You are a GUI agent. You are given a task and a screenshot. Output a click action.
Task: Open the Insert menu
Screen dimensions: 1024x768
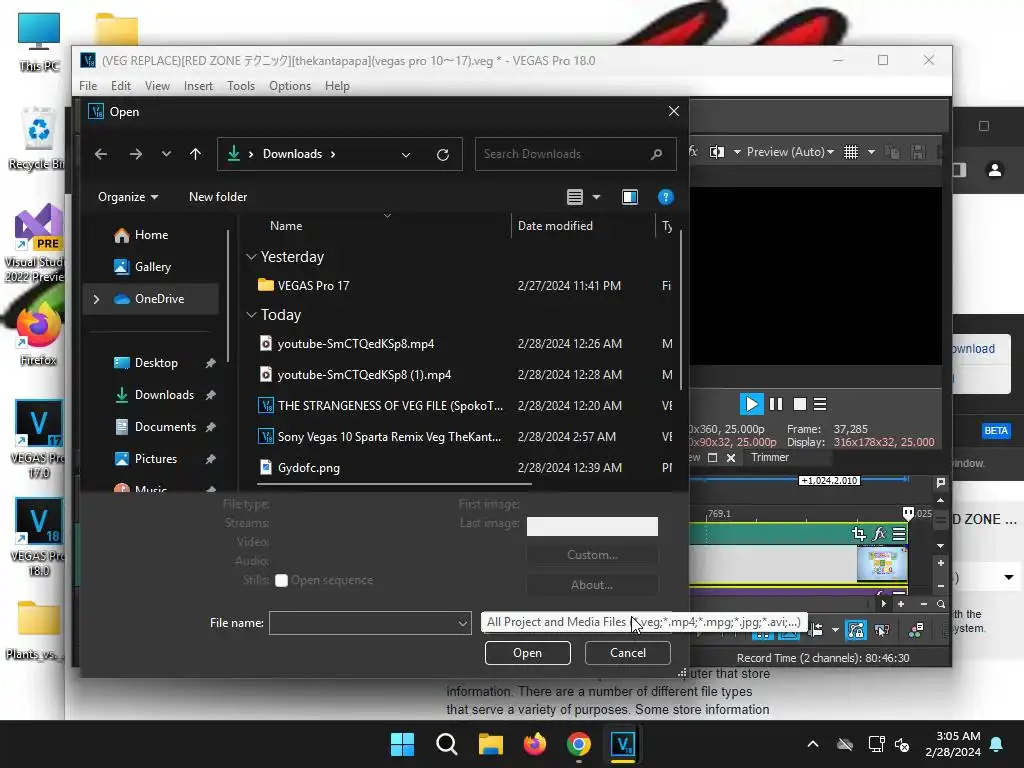click(x=199, y=86)
